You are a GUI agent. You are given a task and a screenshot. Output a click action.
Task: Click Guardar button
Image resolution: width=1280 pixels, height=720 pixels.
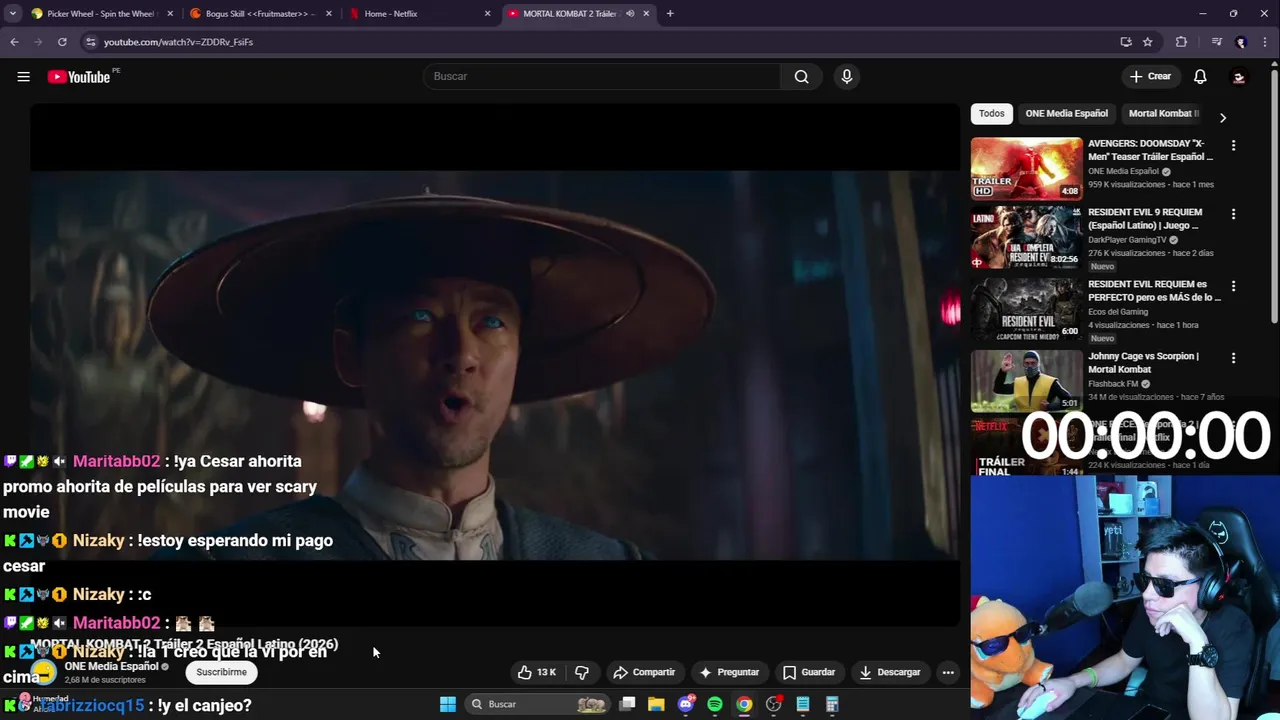tap(809, 672)
